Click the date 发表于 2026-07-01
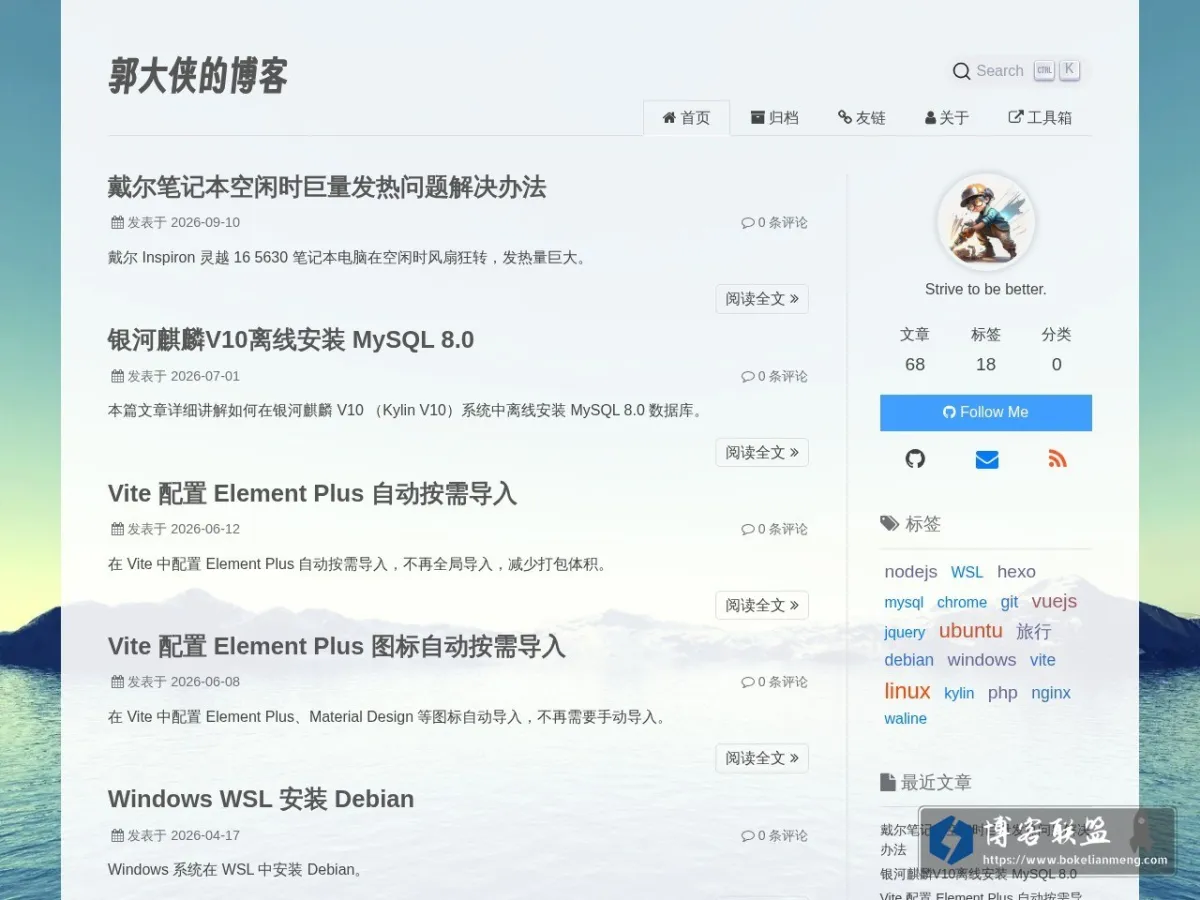Viewport: 1200px width, 900px height. click(x=175, y=376)
